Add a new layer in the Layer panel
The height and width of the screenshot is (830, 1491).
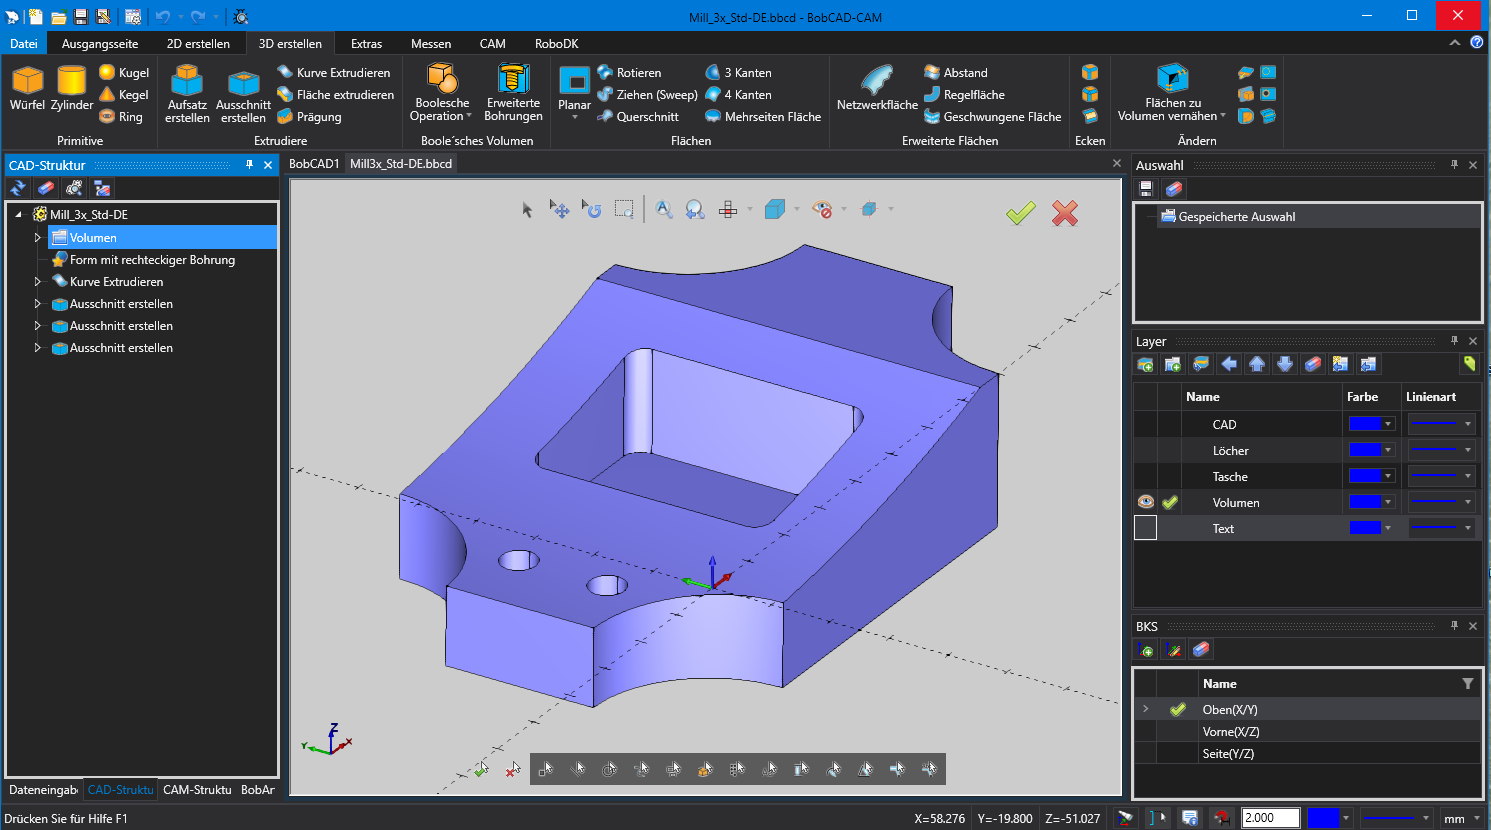click(1146, 364)
